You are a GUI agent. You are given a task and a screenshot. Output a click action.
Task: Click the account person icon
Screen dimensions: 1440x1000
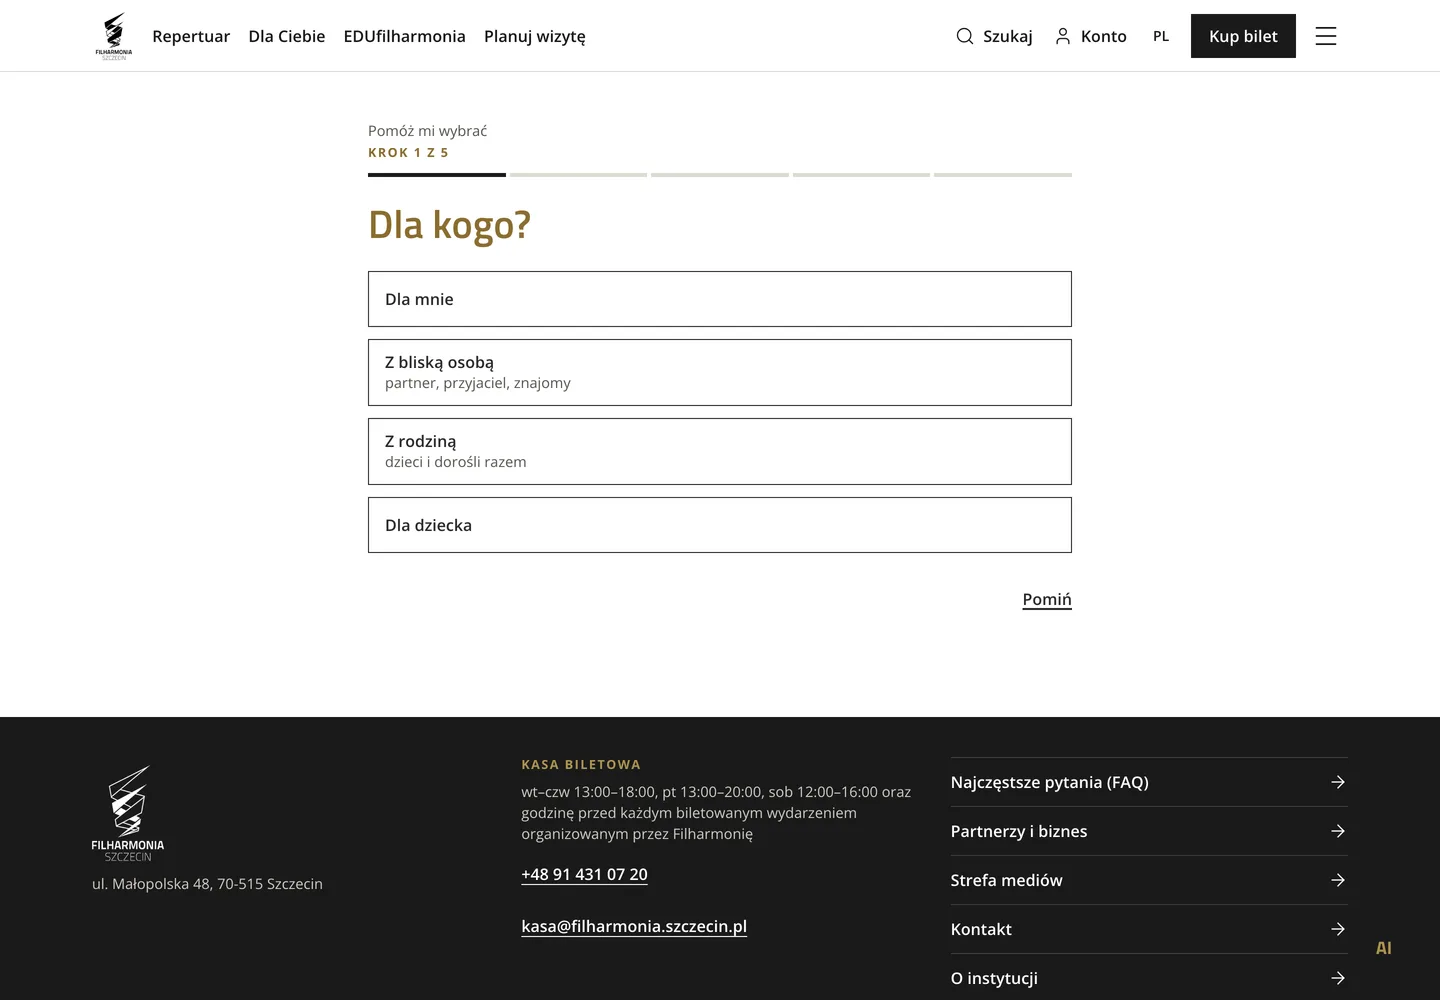(1063, 36)
